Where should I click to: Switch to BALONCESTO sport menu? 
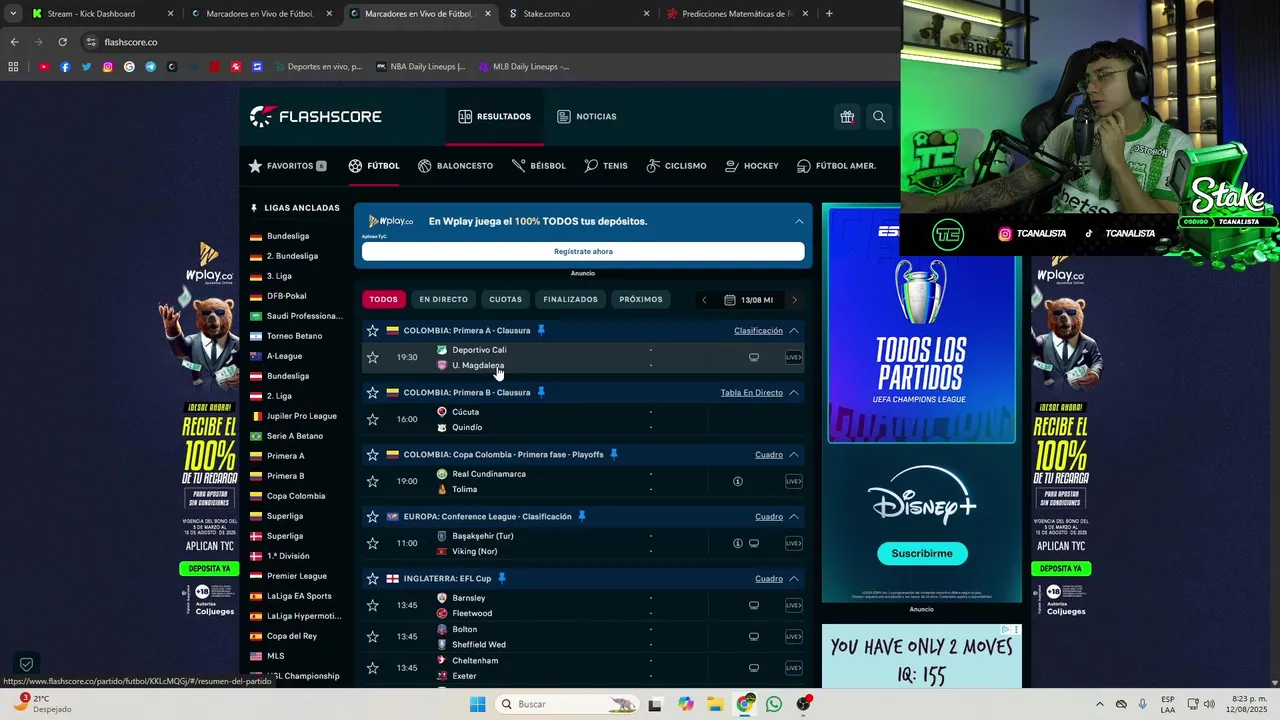pos(455,166)
